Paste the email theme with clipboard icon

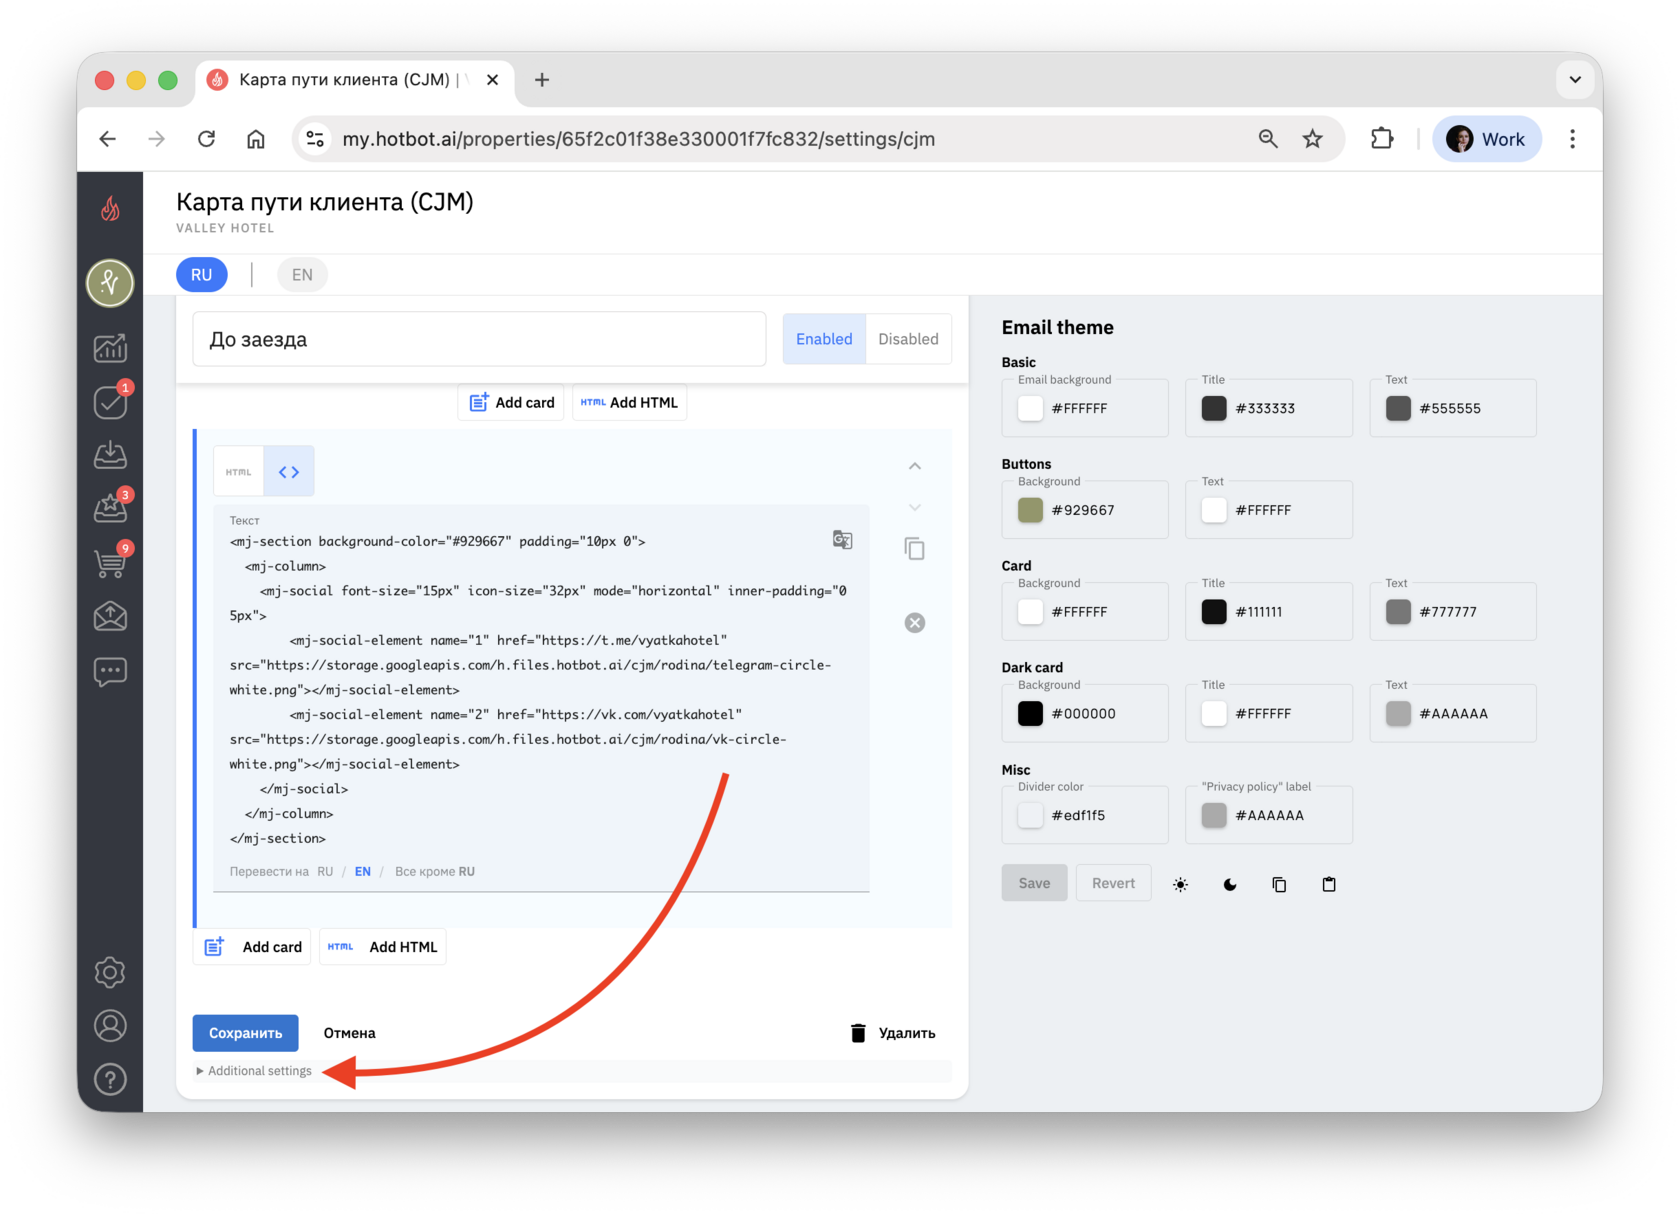coord(1329,884)
